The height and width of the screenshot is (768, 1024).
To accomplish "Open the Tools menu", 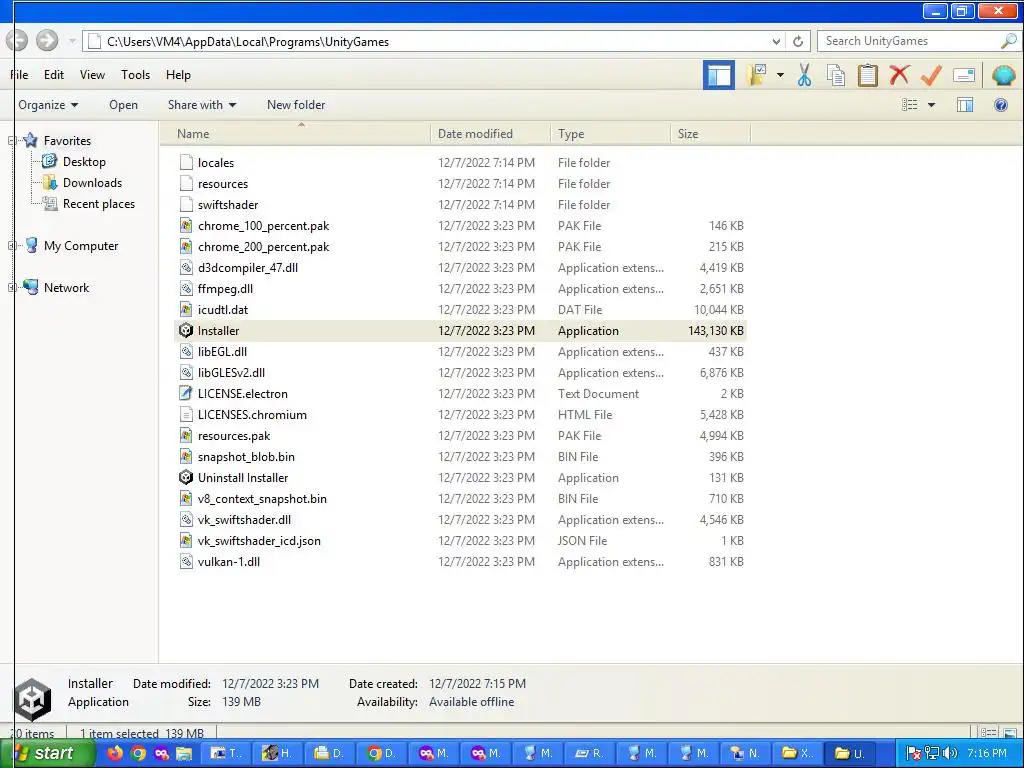I will [x=135, y=75].
